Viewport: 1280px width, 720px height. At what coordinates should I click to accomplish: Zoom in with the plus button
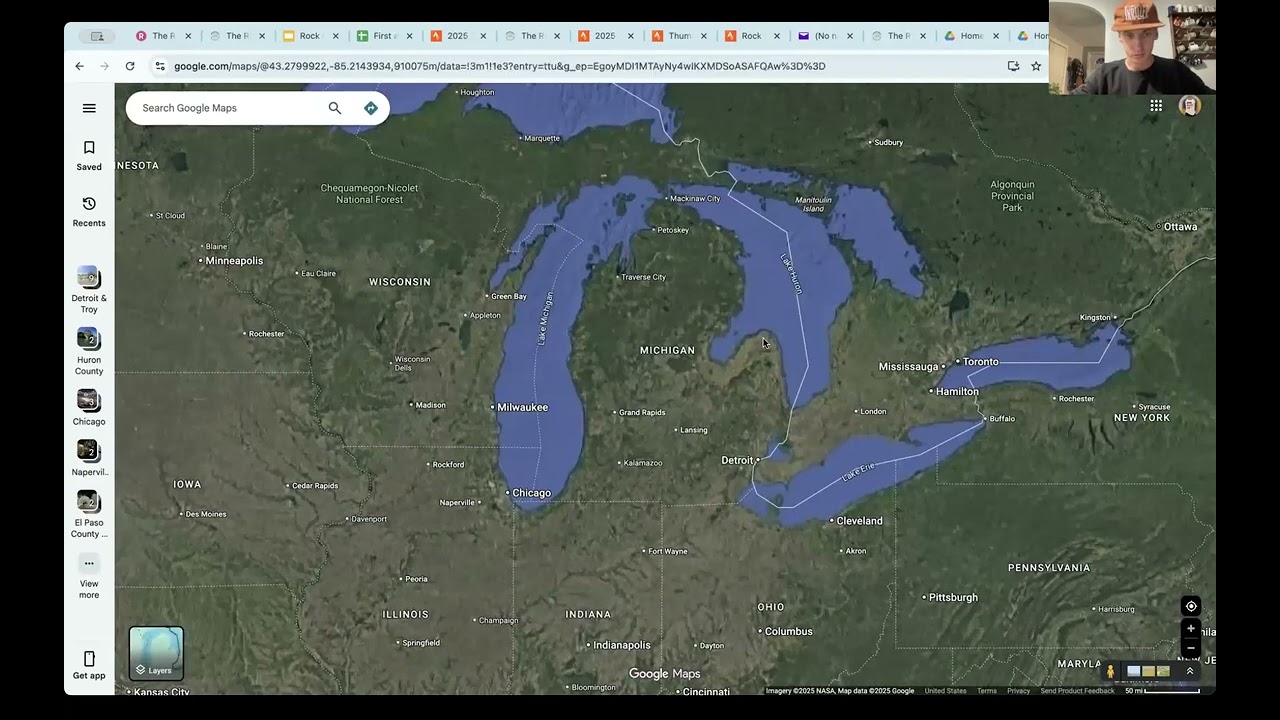[1190, 629]
